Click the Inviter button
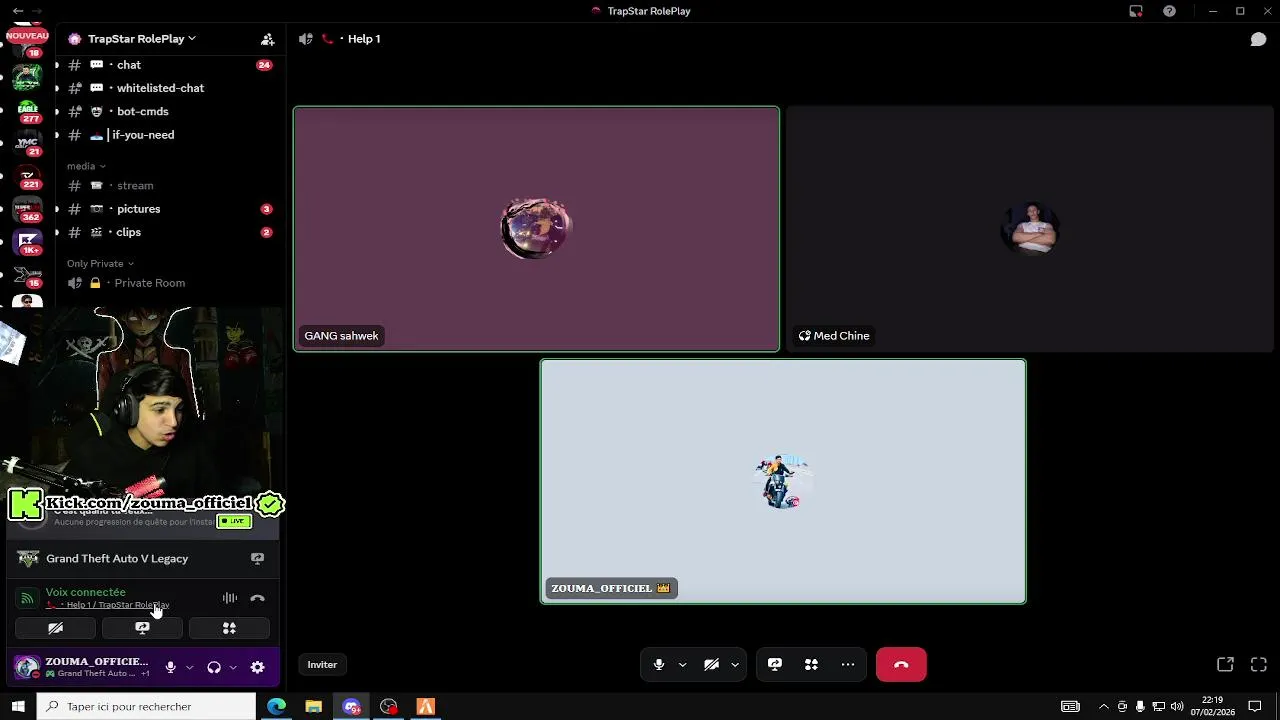1280x720 pixels. (x=322, y=664)
